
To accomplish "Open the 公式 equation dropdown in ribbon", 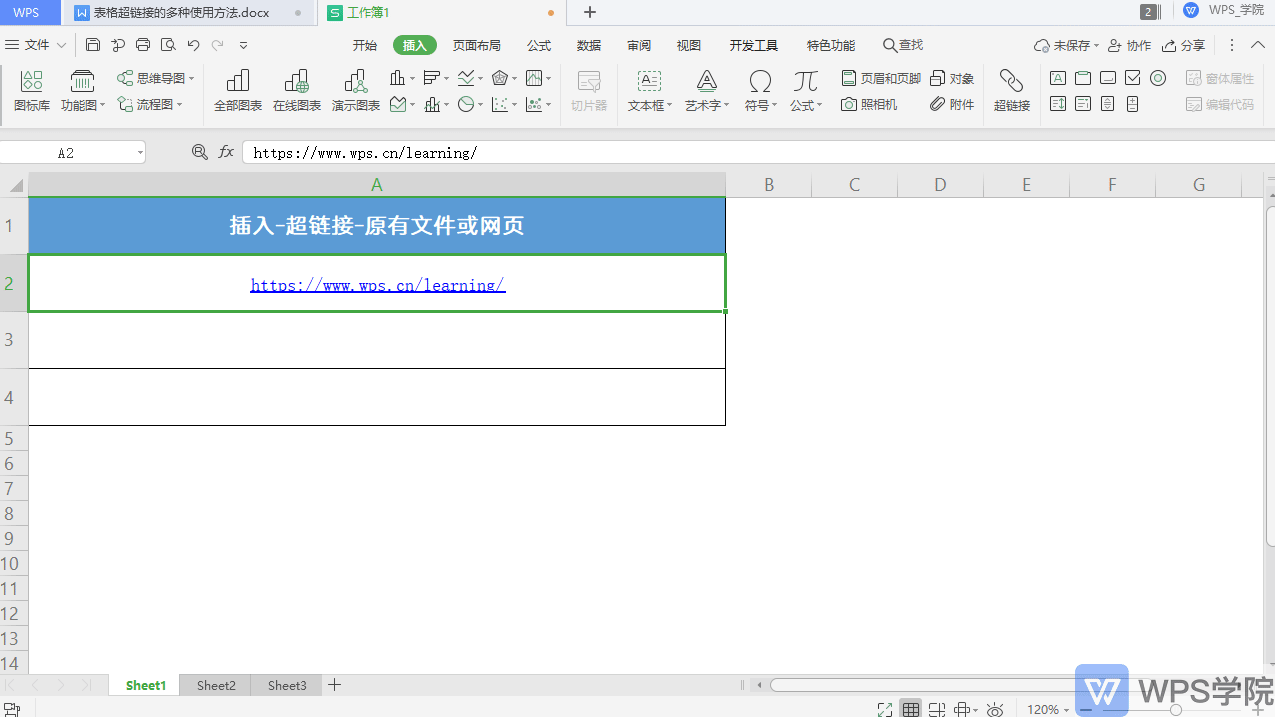I will pyautogui.click(x=806, y=90).
